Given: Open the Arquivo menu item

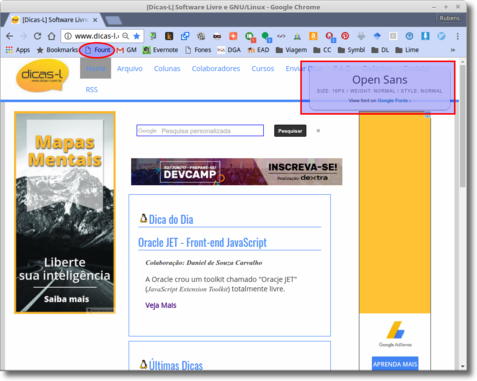Looking at the screenshot, I should click(130, 69).
